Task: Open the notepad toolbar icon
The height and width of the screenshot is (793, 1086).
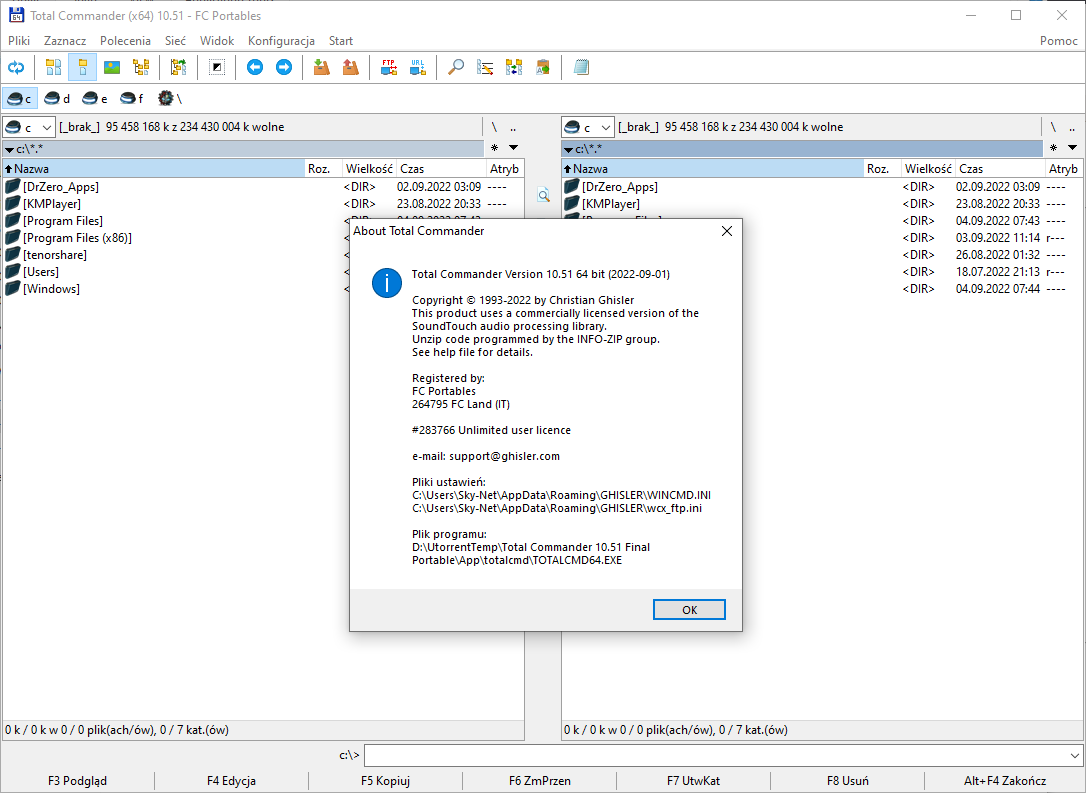Action: (x=581, y=67)
